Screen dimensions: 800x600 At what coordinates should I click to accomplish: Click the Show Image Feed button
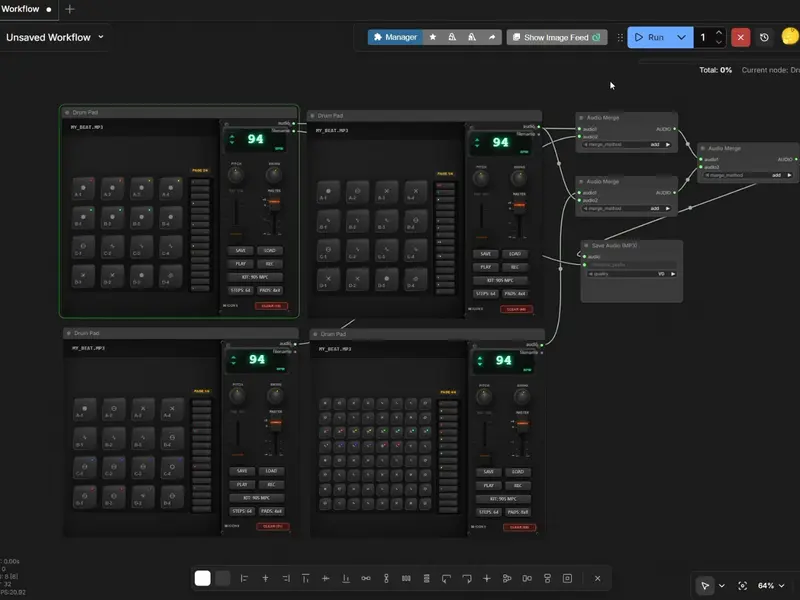[556, 37]
